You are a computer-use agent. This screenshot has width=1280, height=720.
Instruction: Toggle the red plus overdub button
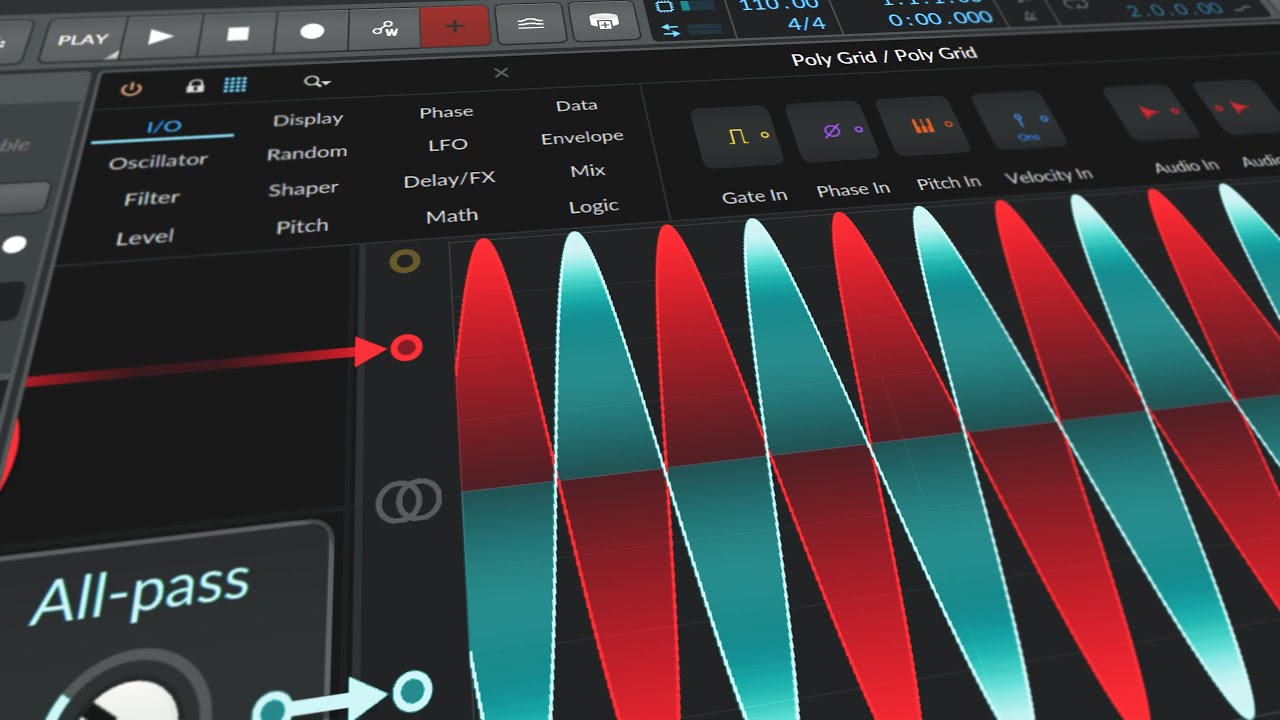[x=455, y=26]
